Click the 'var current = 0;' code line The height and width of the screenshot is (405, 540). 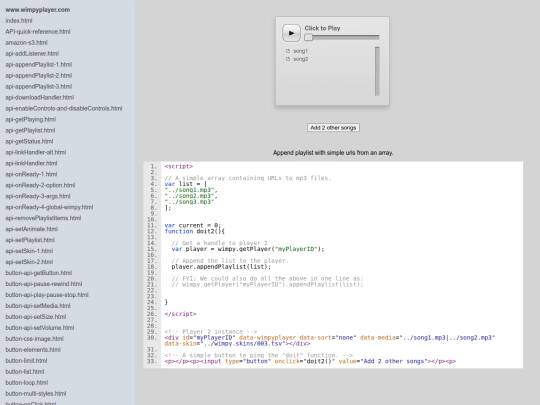click(x=193, y=226)
